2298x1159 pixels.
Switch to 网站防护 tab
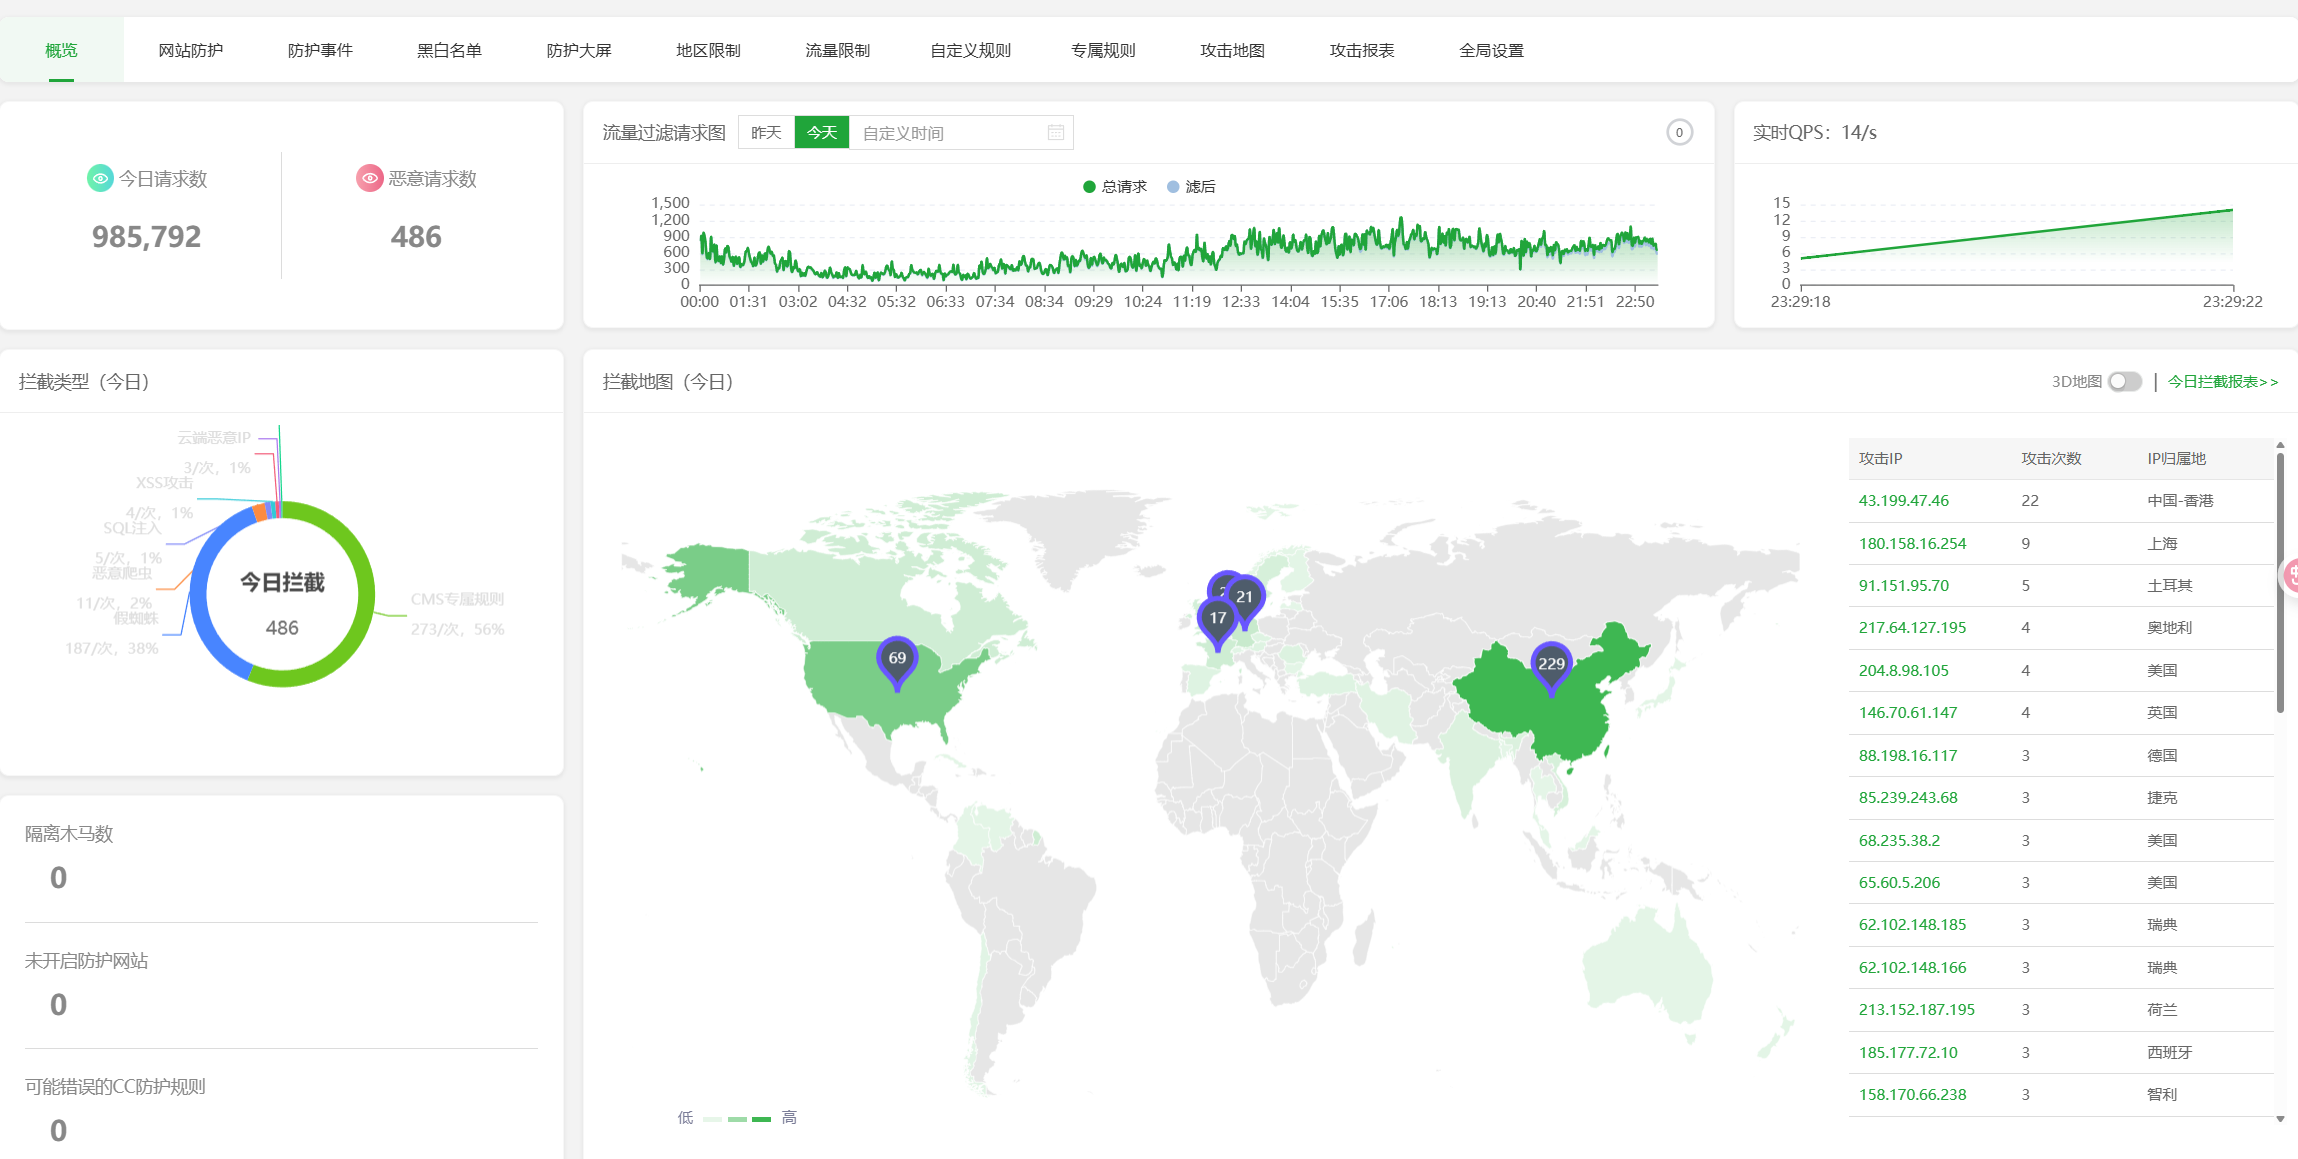pyautogui.click(x=190, y=50)
